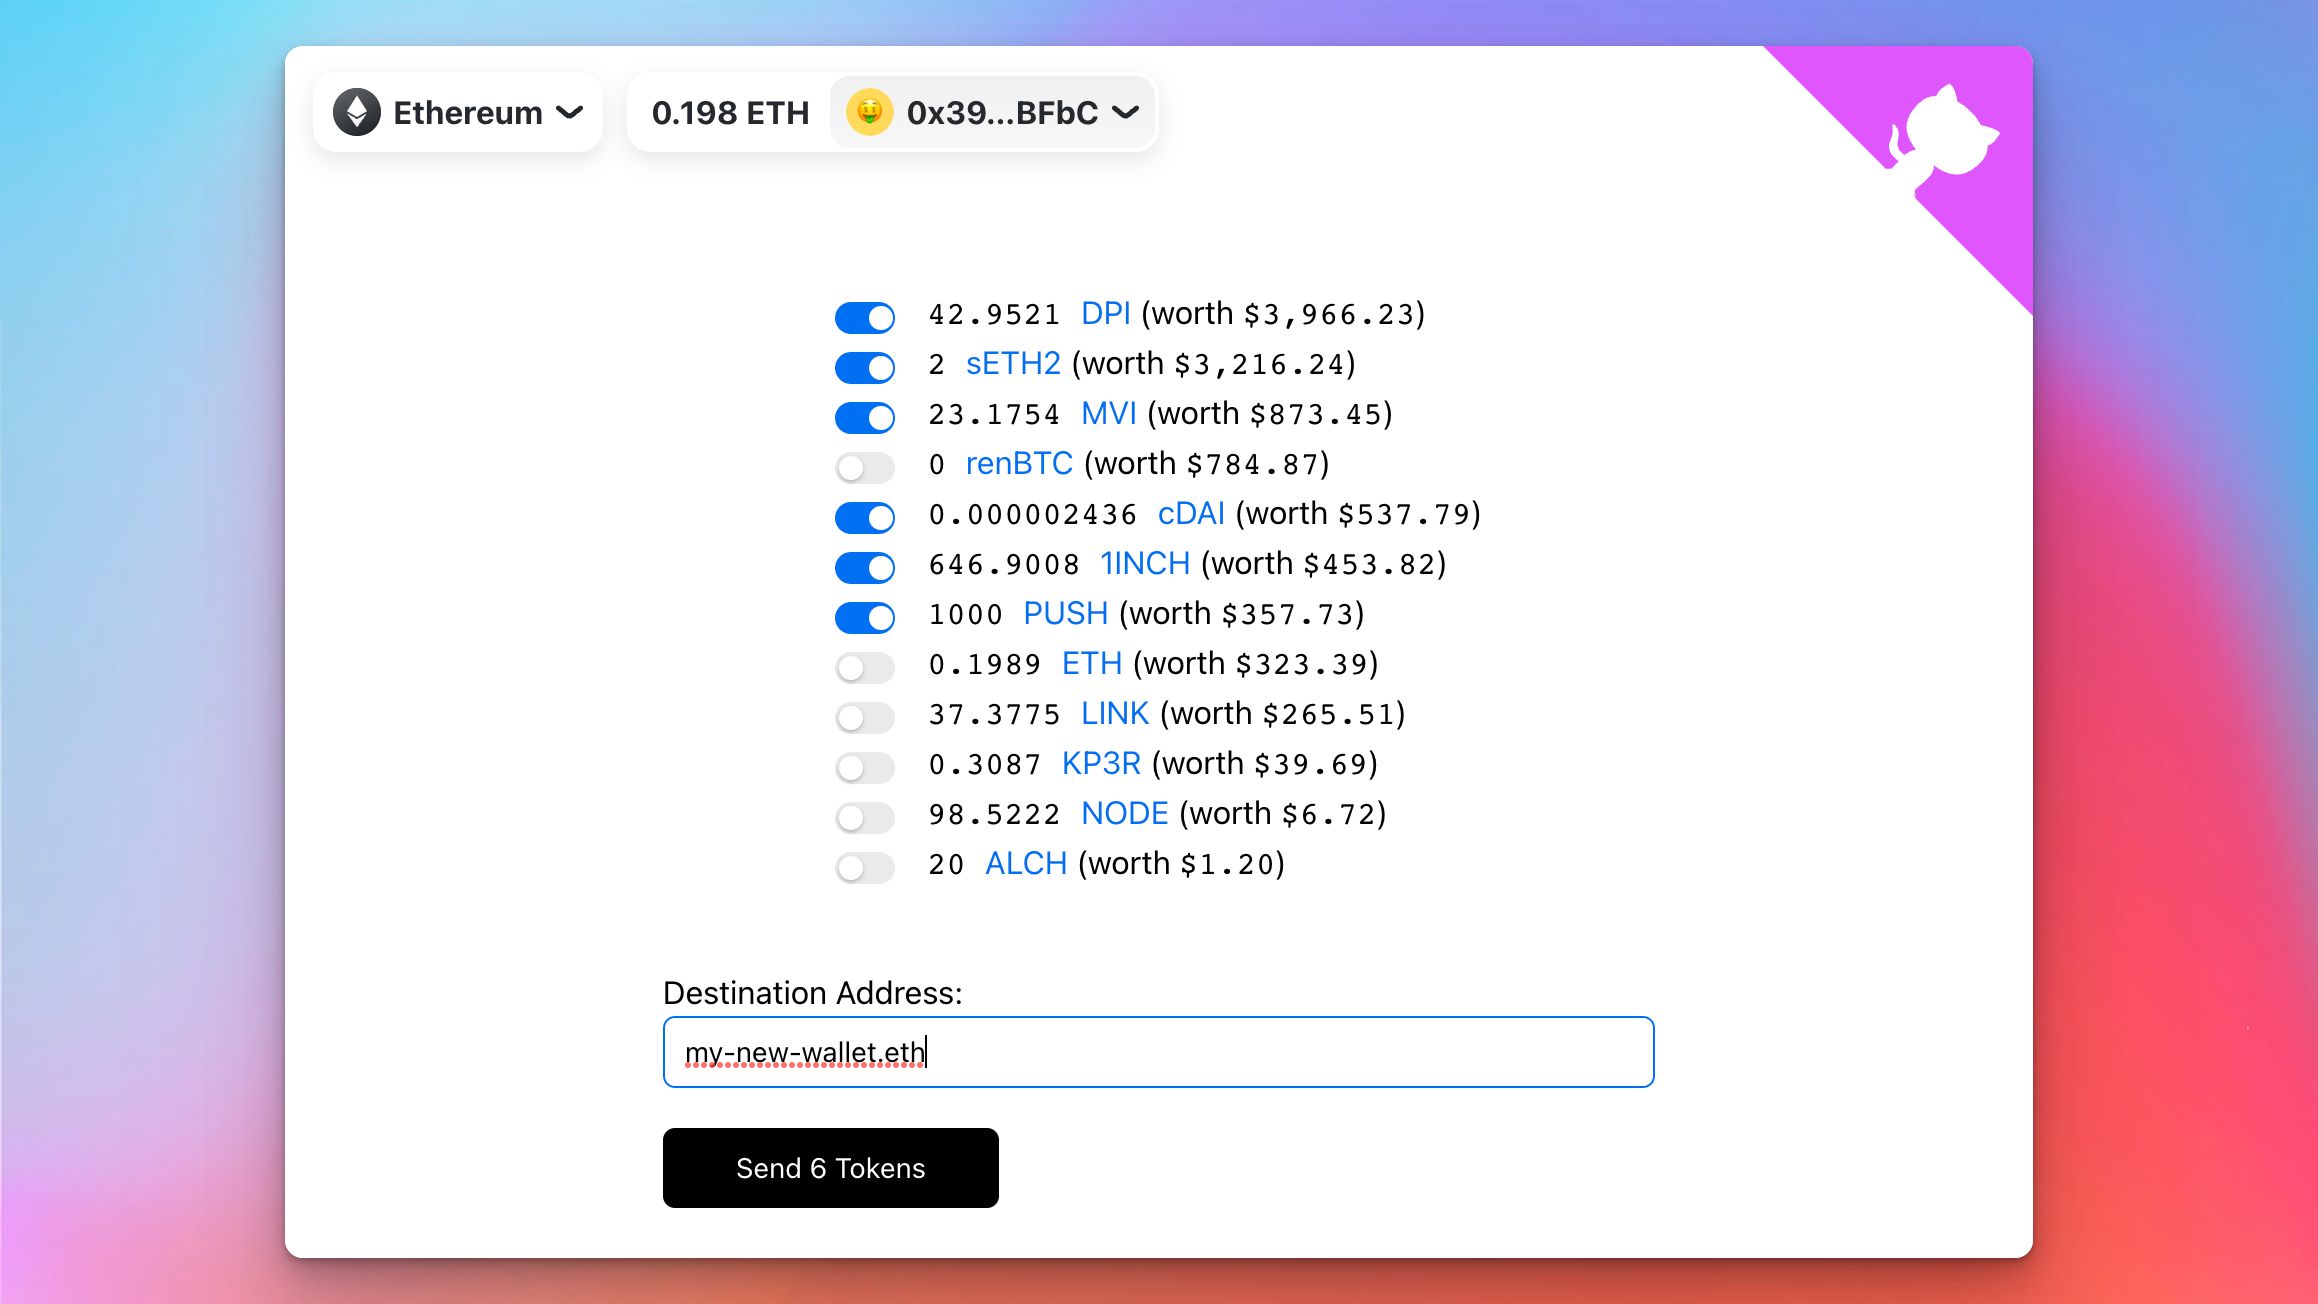Open the ALCH token link

[x=1026, y=863]
